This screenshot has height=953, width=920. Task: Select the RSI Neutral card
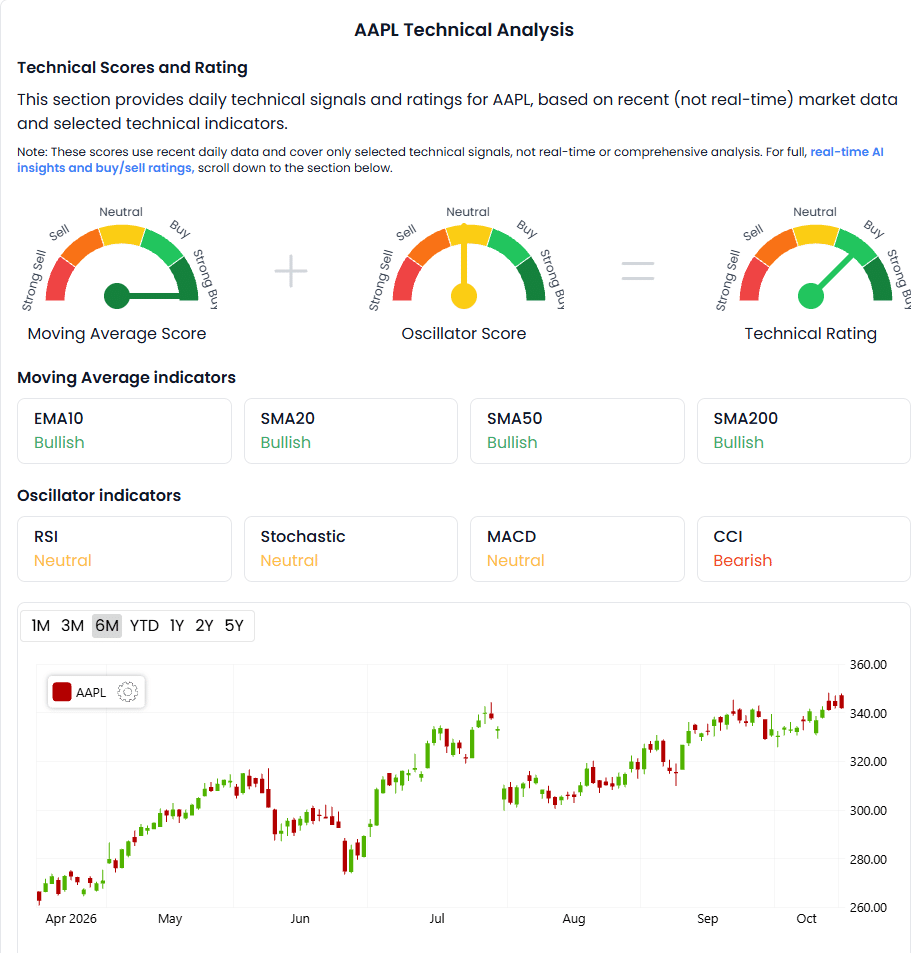point(125,549)
